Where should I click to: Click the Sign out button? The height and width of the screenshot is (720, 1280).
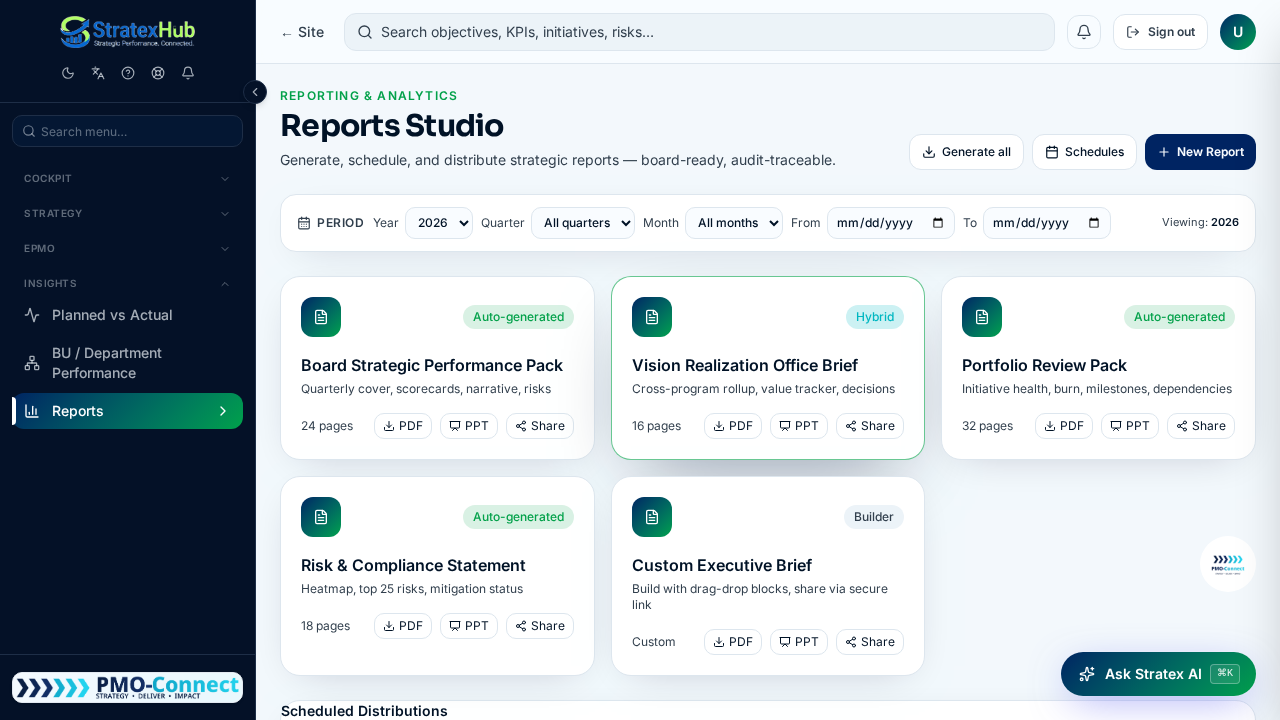[1160, 32]
